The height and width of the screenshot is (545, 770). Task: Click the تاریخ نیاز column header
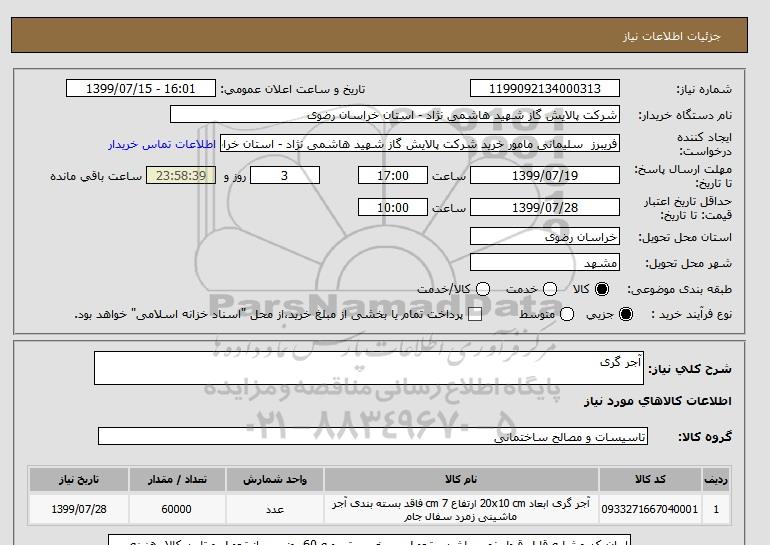[x=79, y=480]
